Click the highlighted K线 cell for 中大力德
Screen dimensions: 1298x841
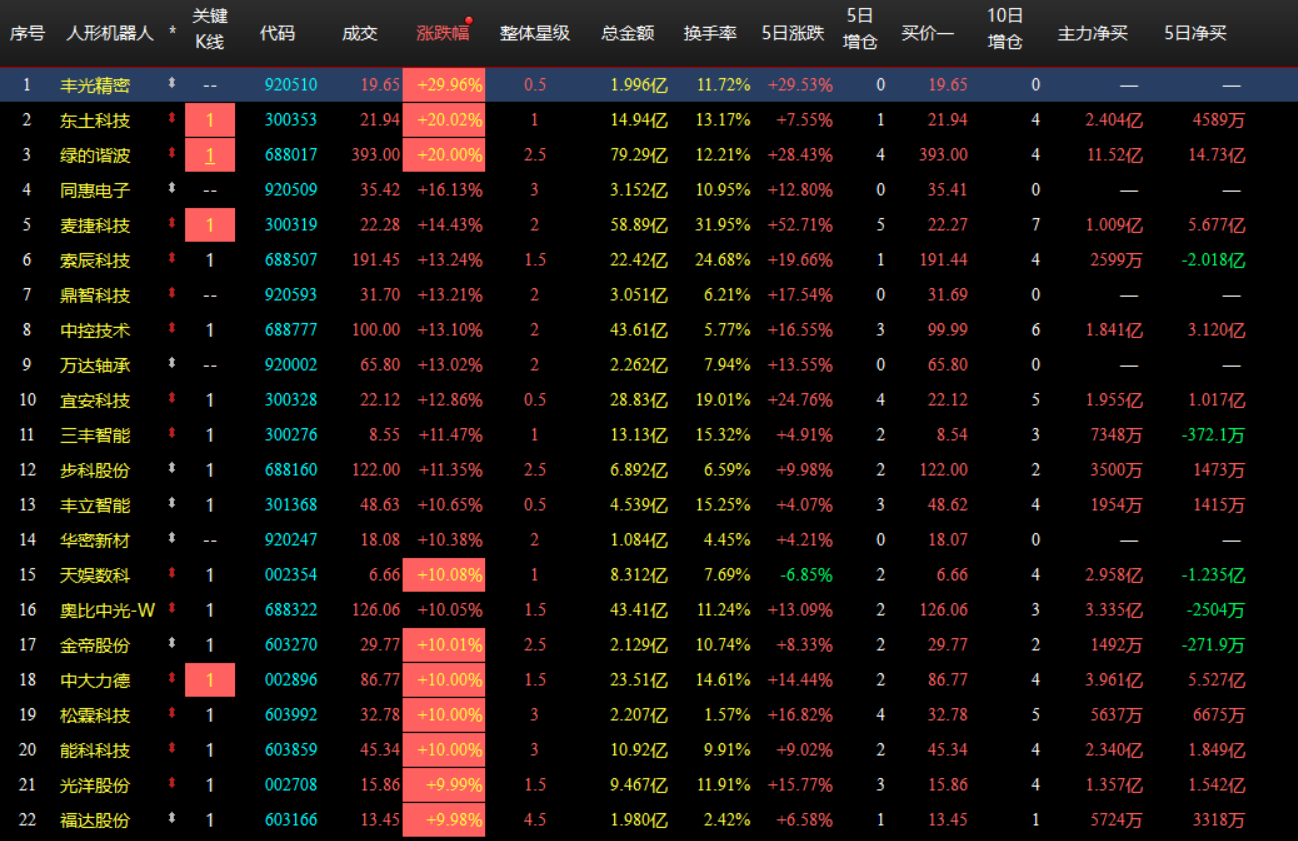[x=210, y=680]
